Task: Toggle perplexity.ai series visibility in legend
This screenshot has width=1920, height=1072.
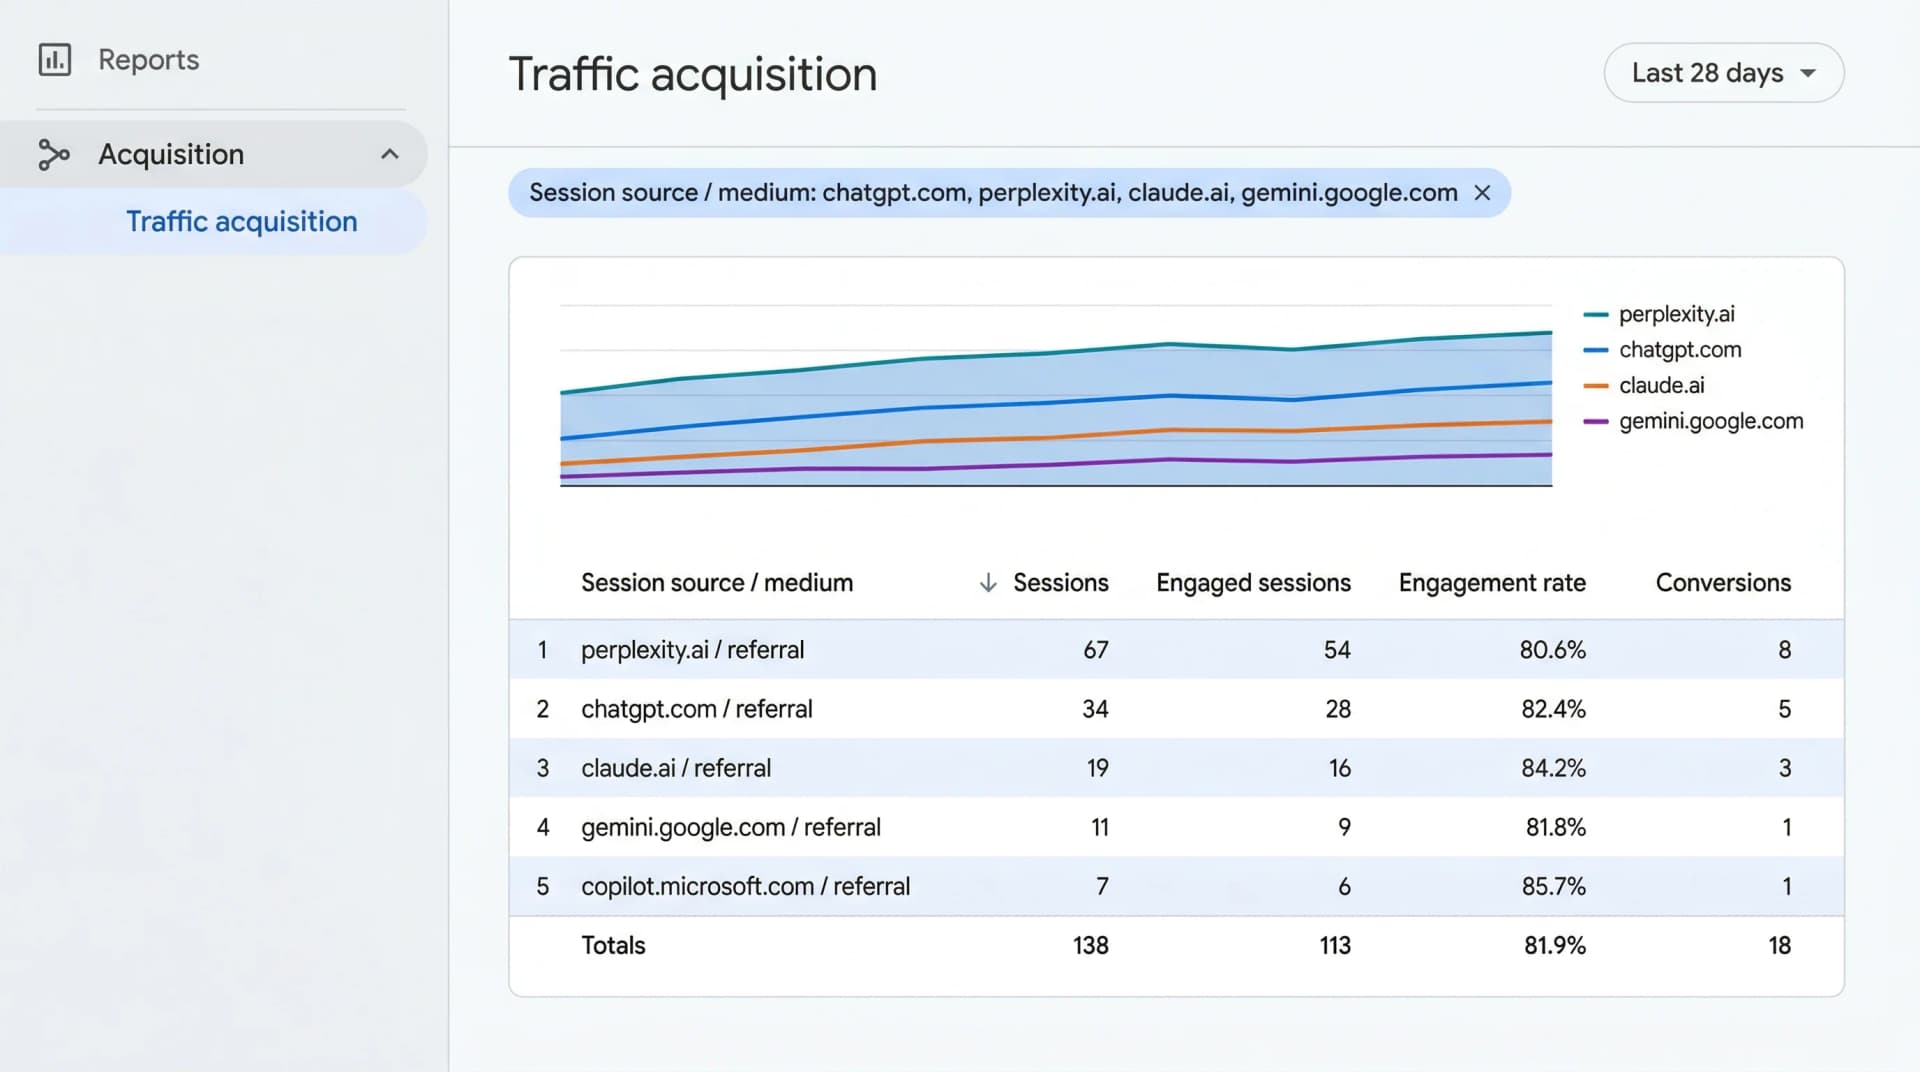Action: (1677, 313)
